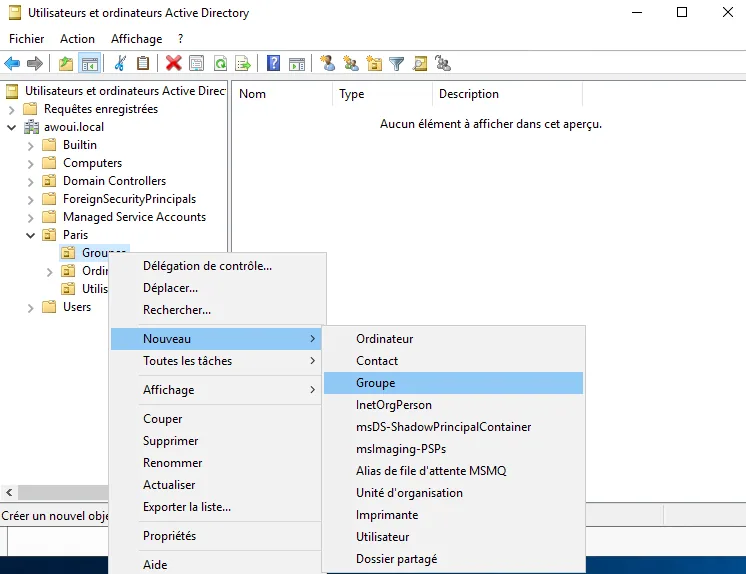This screenshot has height=574, width=746.
Task: Choose Renommer in context menu
Action: pyautogui.click(x=217, y=463)
